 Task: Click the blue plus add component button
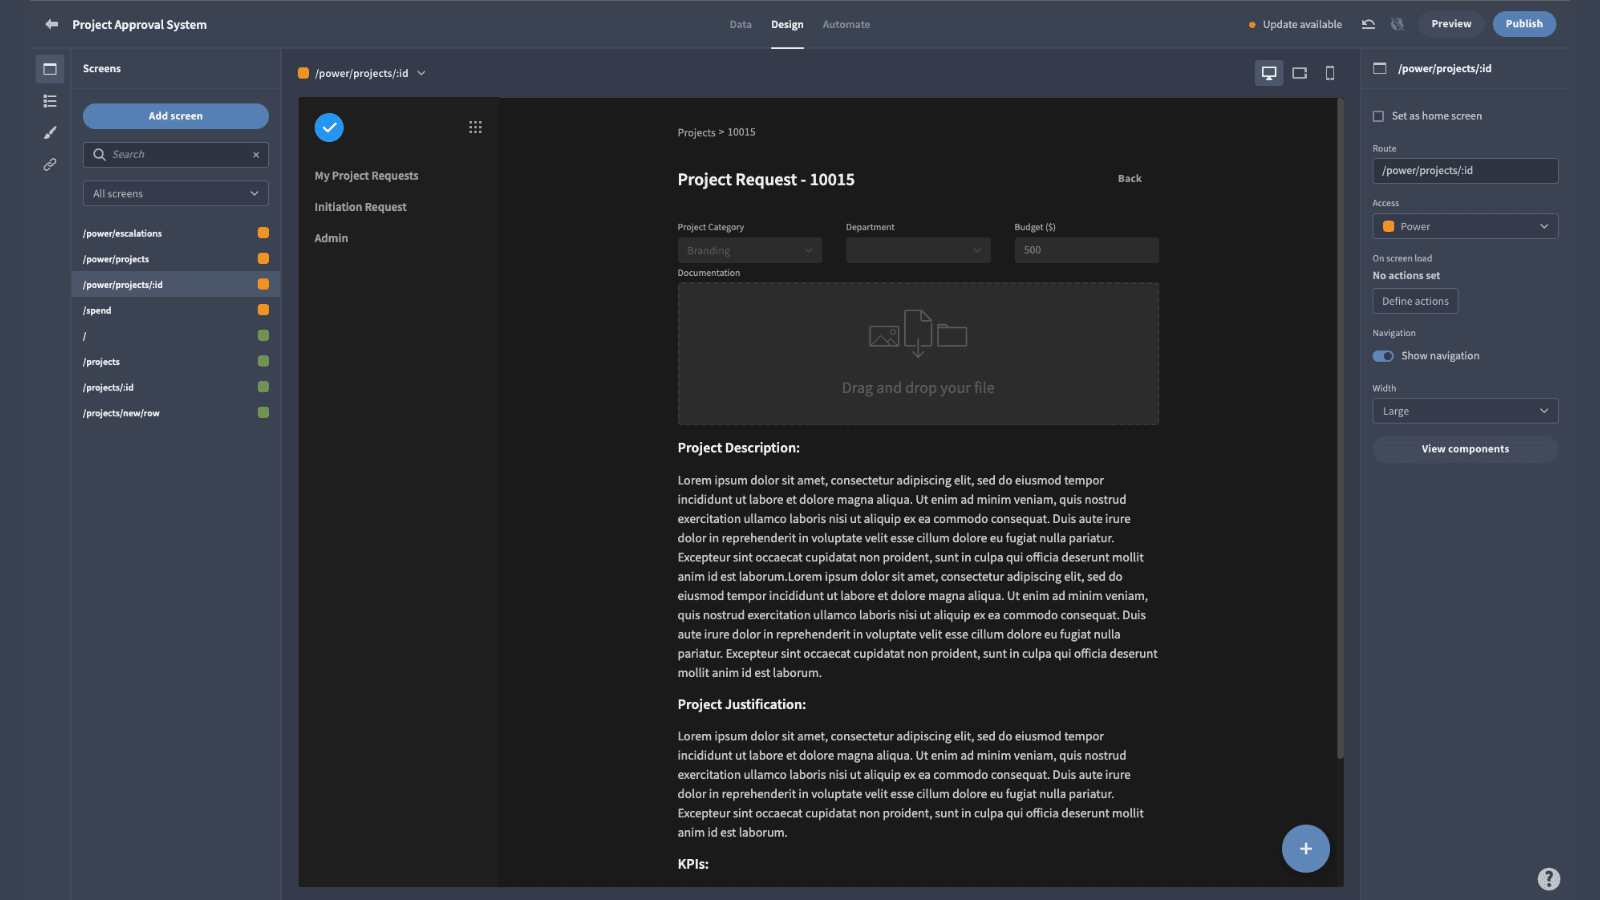click(1306, 849)
